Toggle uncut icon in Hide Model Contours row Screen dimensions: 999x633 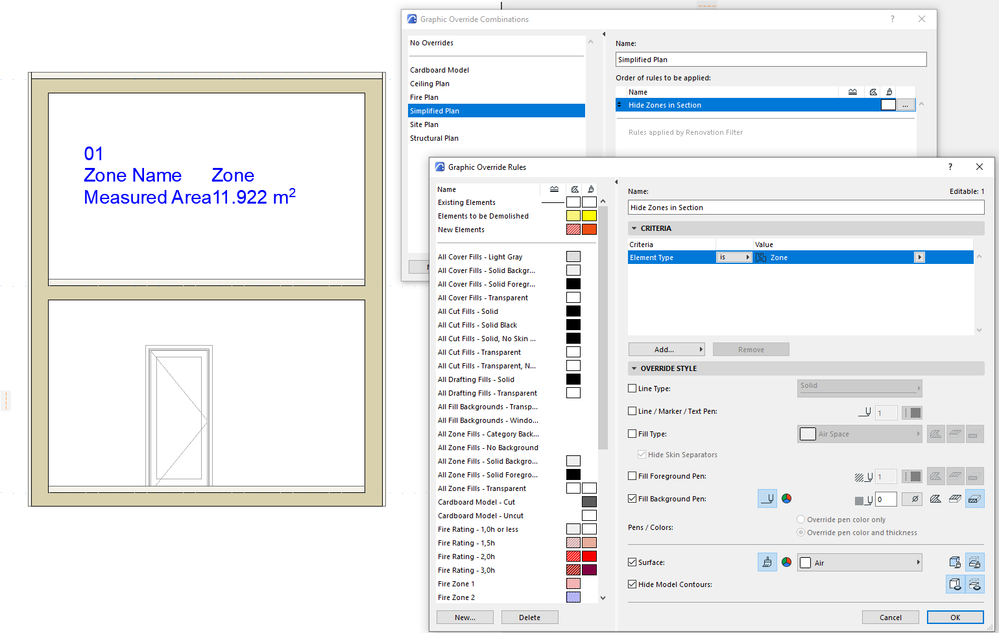pyautogui.click(x=954, y=584)
